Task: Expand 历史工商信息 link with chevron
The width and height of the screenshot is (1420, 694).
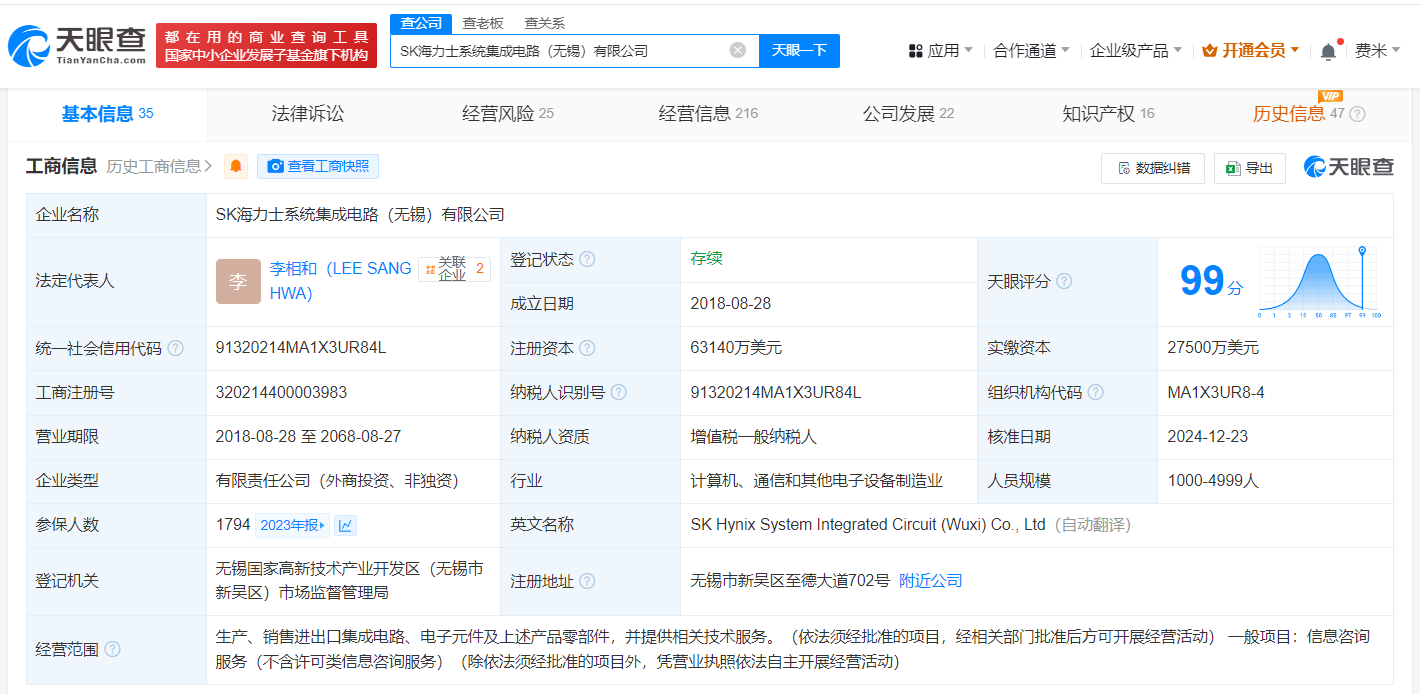Action: point(159,166)
